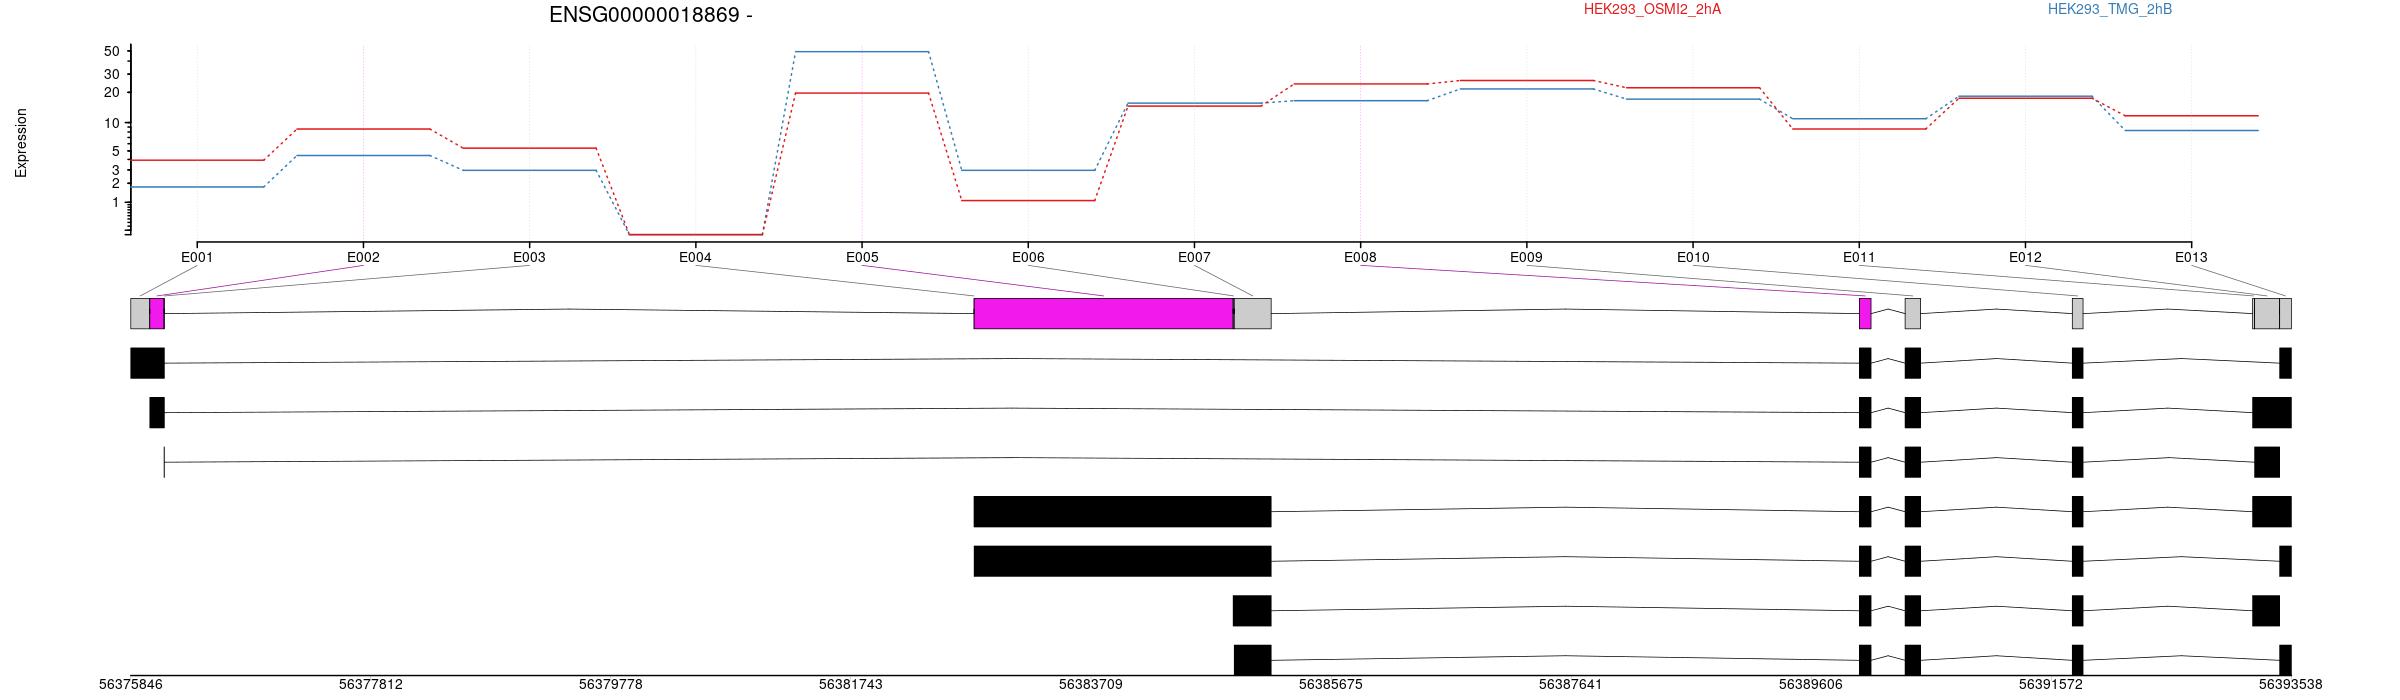Click genomic coordinate 56383709
The height and width of the screenshot is (700, 2400).
[1091, 685]
